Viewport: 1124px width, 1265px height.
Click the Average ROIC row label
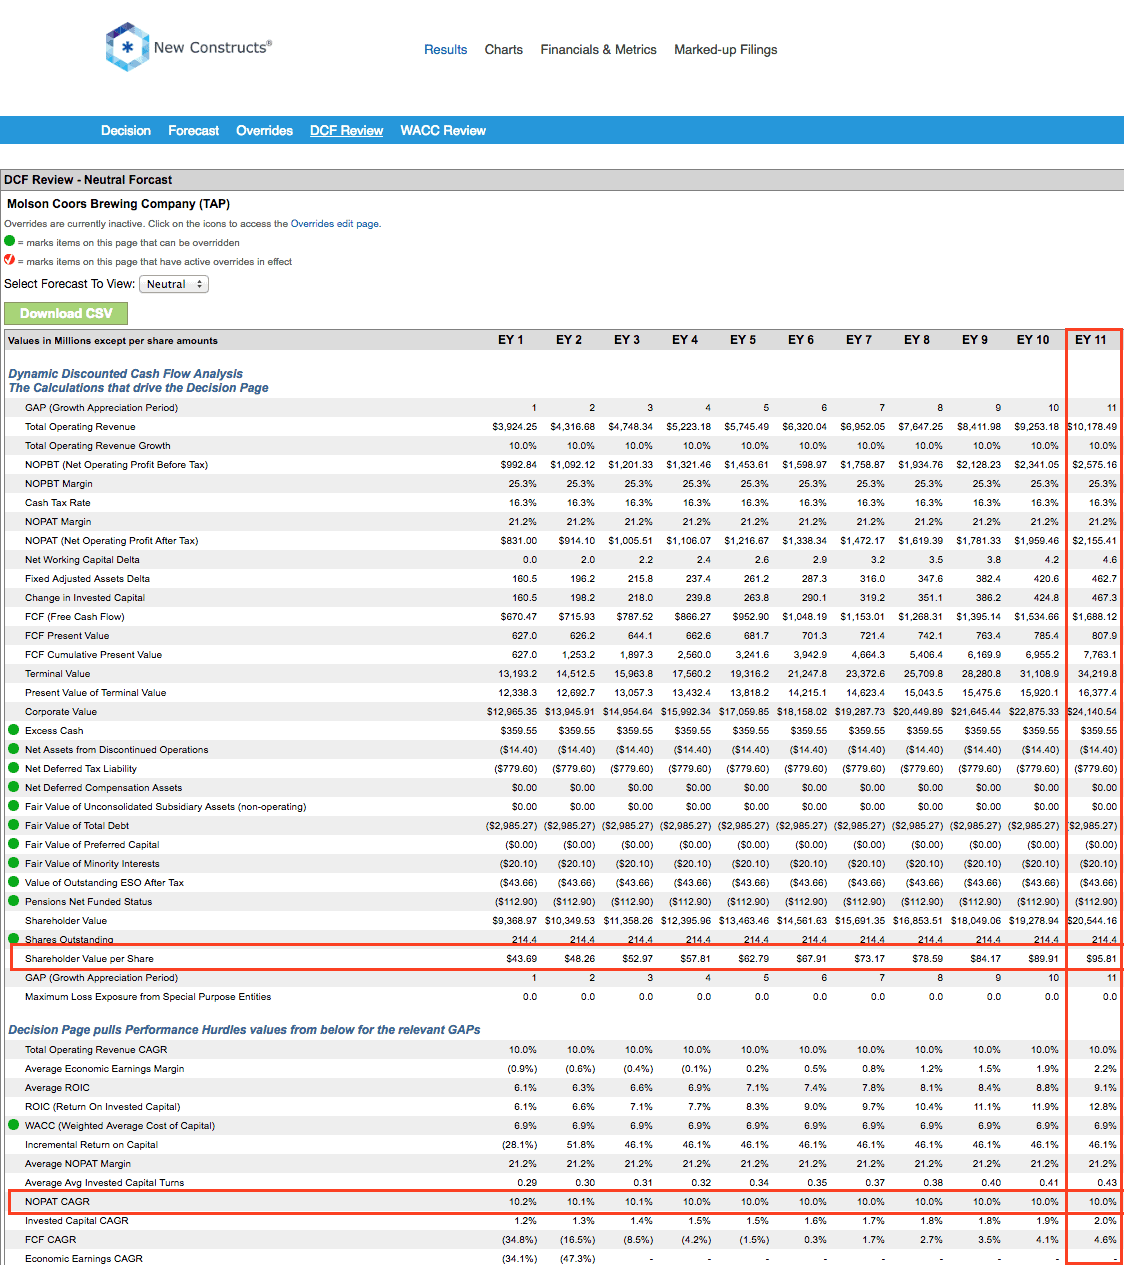pos(57,1087)
